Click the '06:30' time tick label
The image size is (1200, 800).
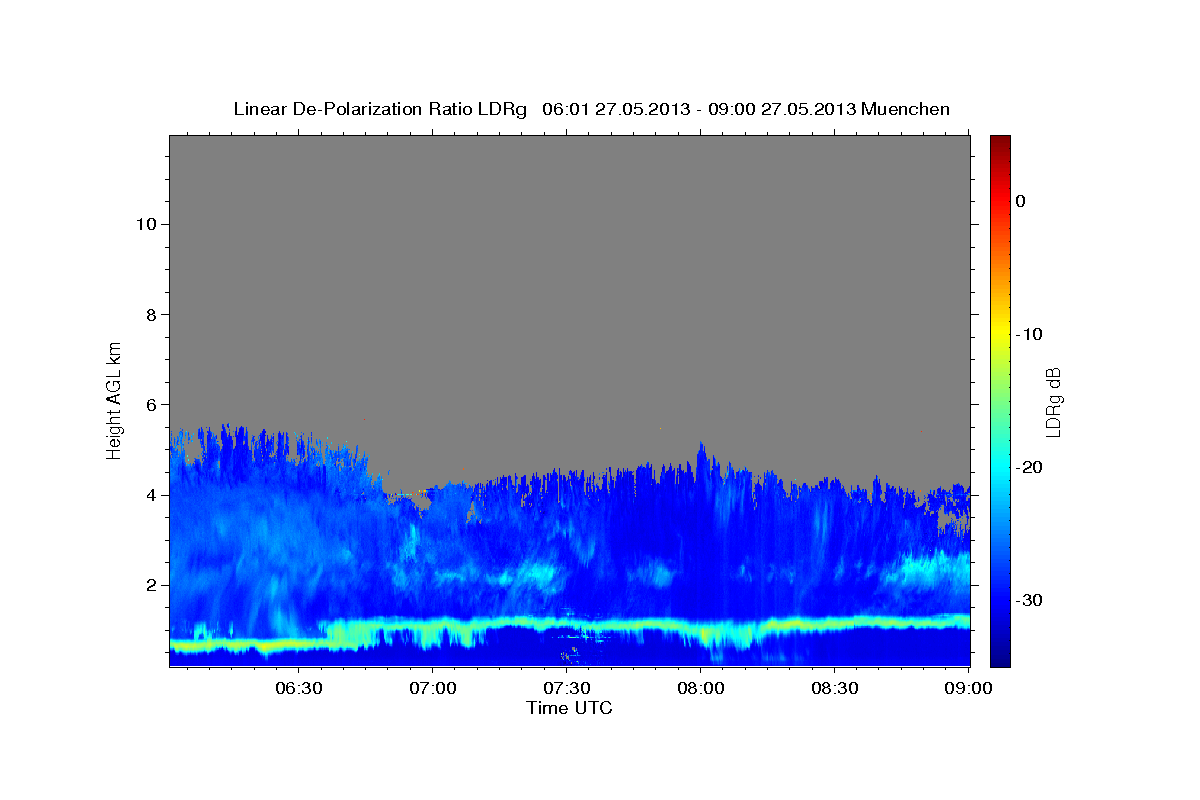coord(298,689)
